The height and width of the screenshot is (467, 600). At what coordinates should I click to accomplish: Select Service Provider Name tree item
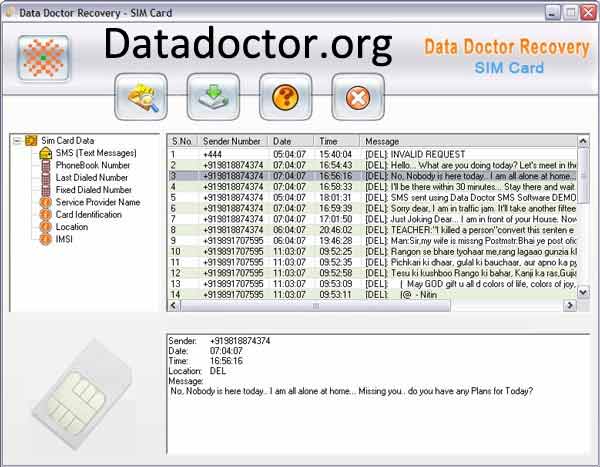click(98, 202)
